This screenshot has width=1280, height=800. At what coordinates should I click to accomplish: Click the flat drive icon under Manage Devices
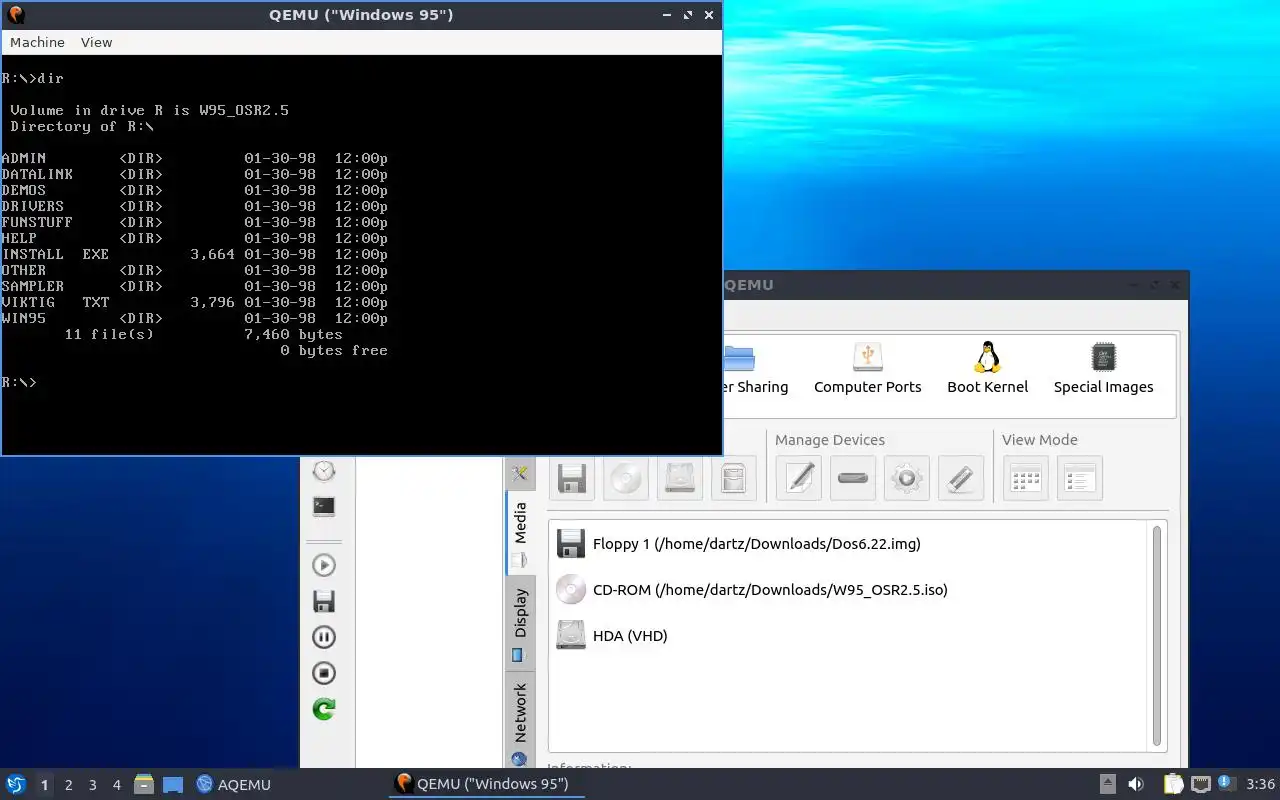click(x=853, y=478)
